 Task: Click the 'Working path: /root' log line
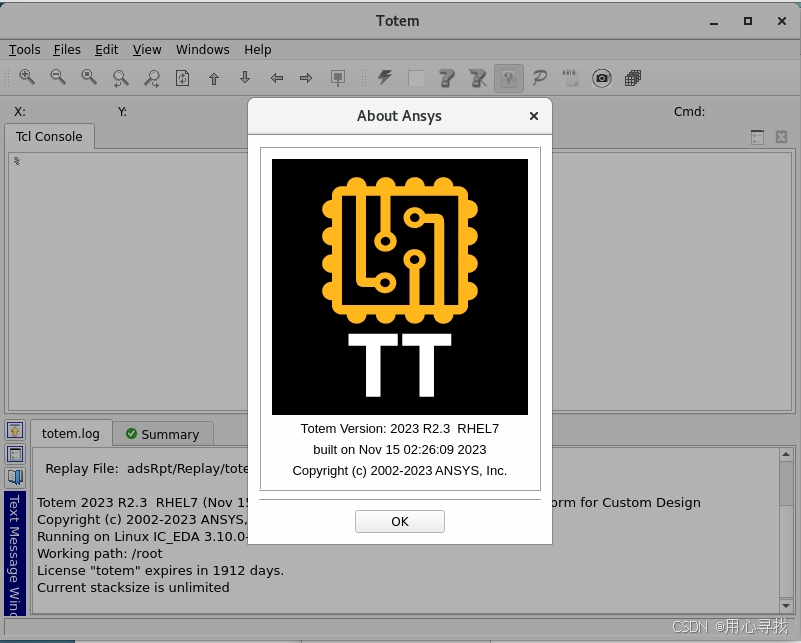coord(100,554)
